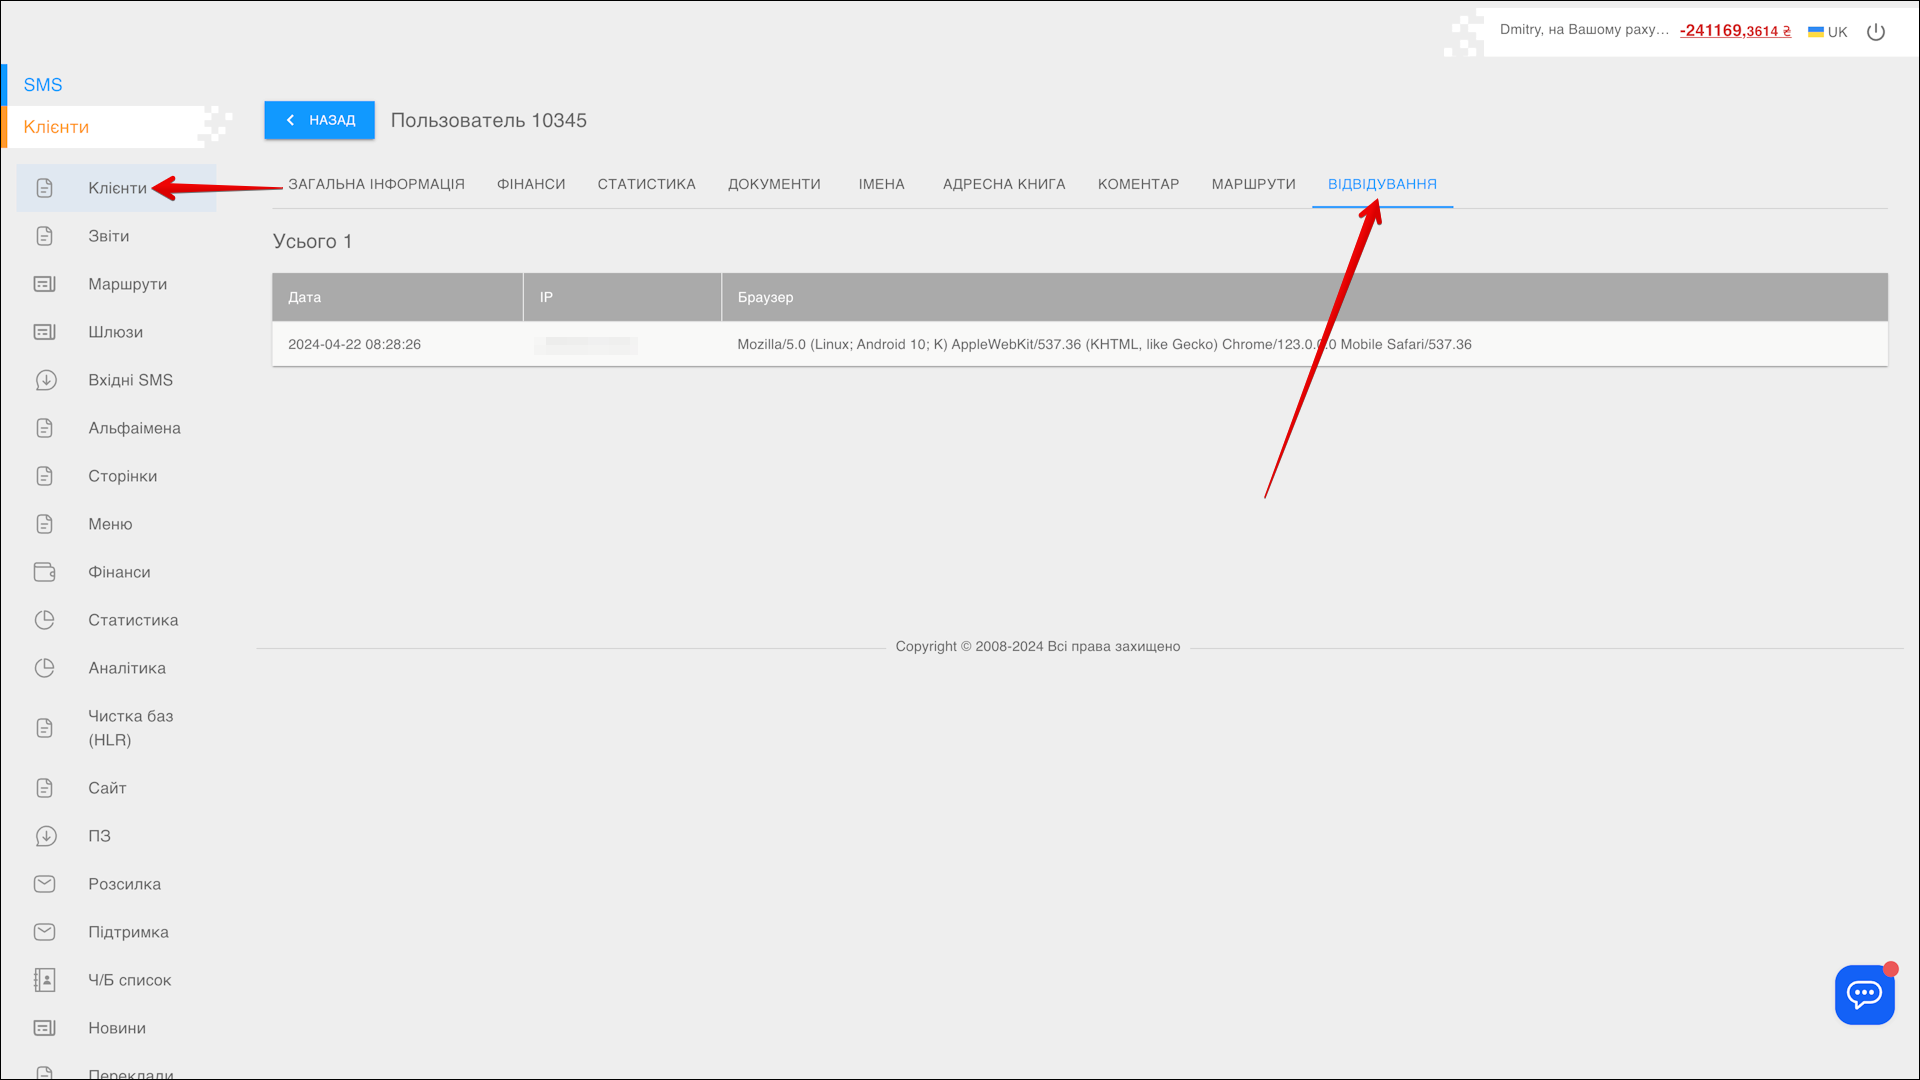Click the Фінанси wallet icon in sidebar
Image resolution: width=1920 pixels, height=1080 pixels.
click(x=45, y=572)
